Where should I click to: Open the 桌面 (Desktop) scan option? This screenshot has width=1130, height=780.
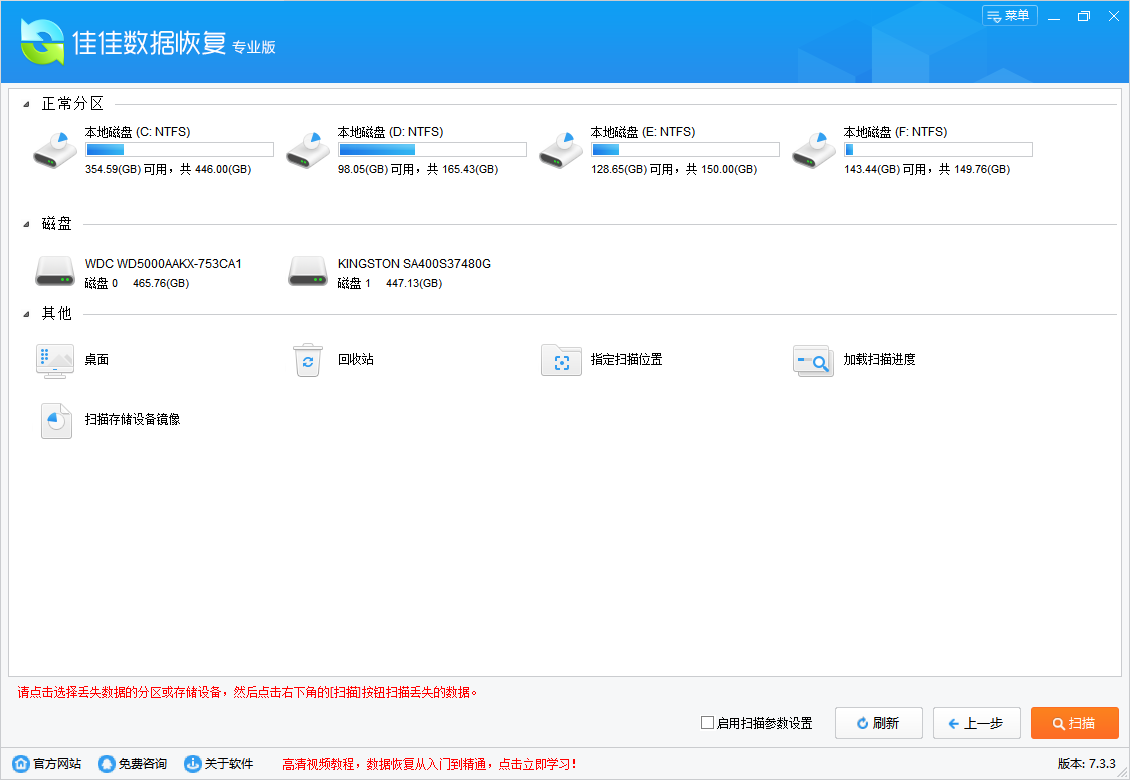click(x=55, y=361)
